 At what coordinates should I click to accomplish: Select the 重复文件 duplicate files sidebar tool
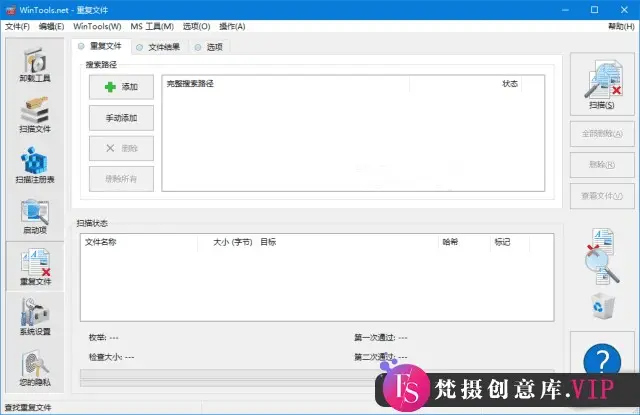tap(35, 266)
